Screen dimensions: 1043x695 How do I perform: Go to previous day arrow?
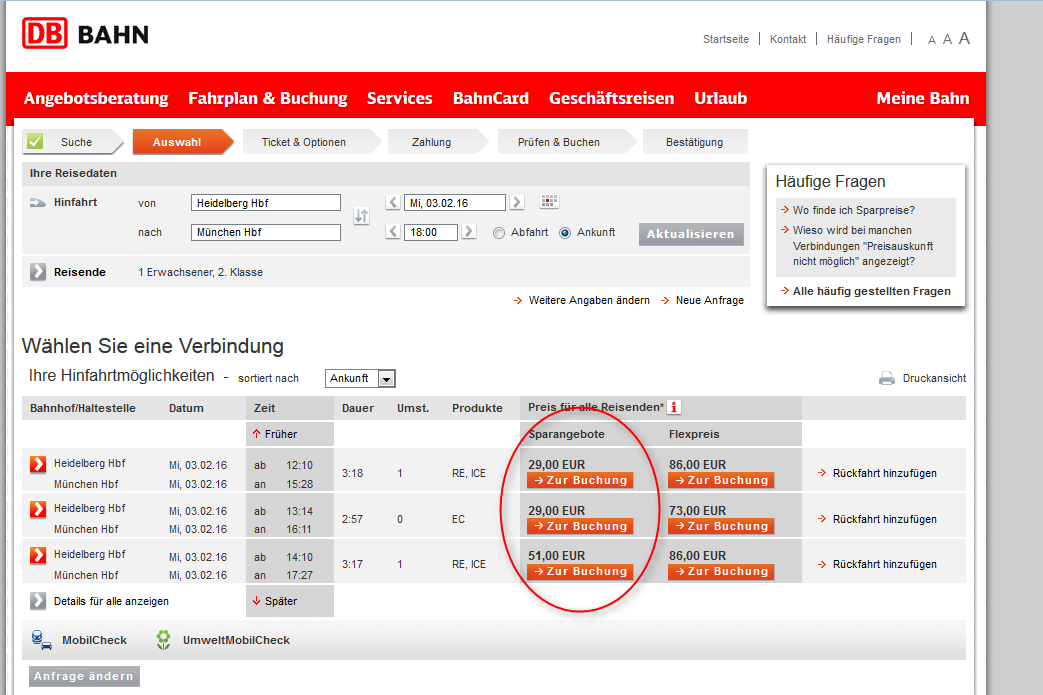392,202
